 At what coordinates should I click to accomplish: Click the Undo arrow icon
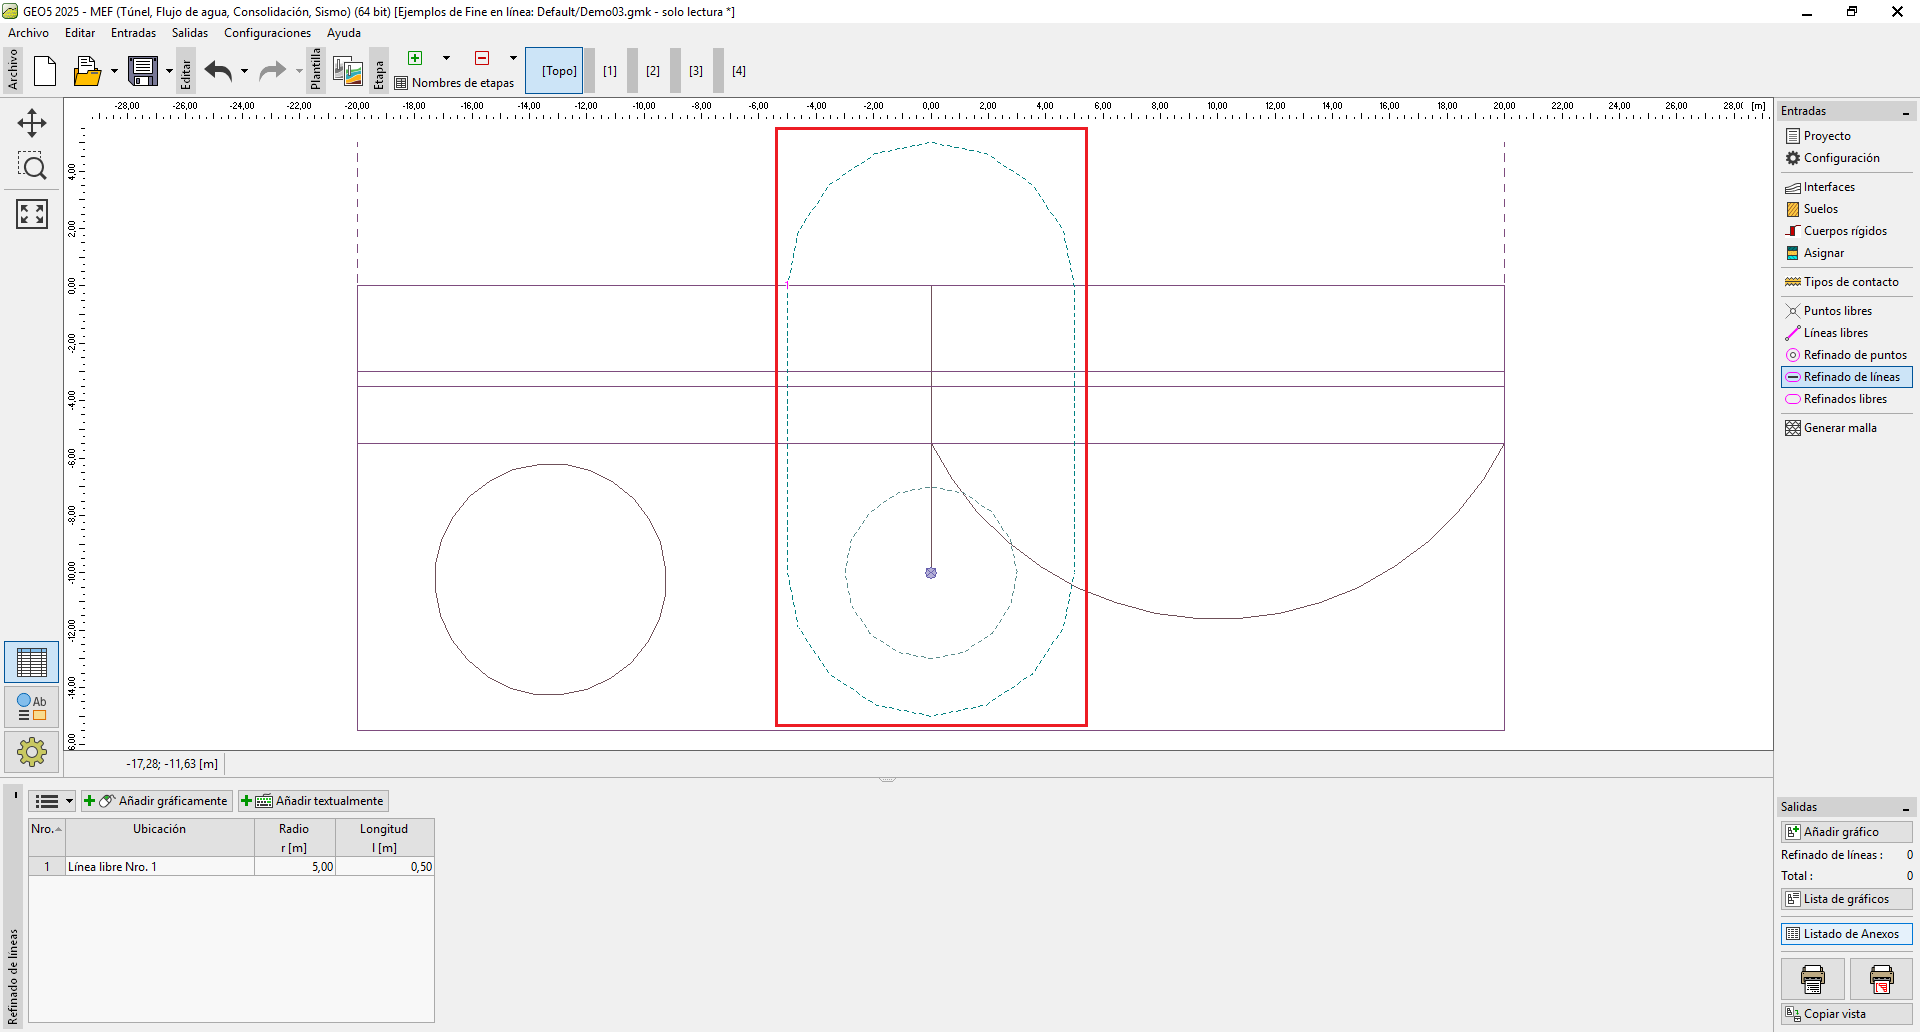point(218,71)
